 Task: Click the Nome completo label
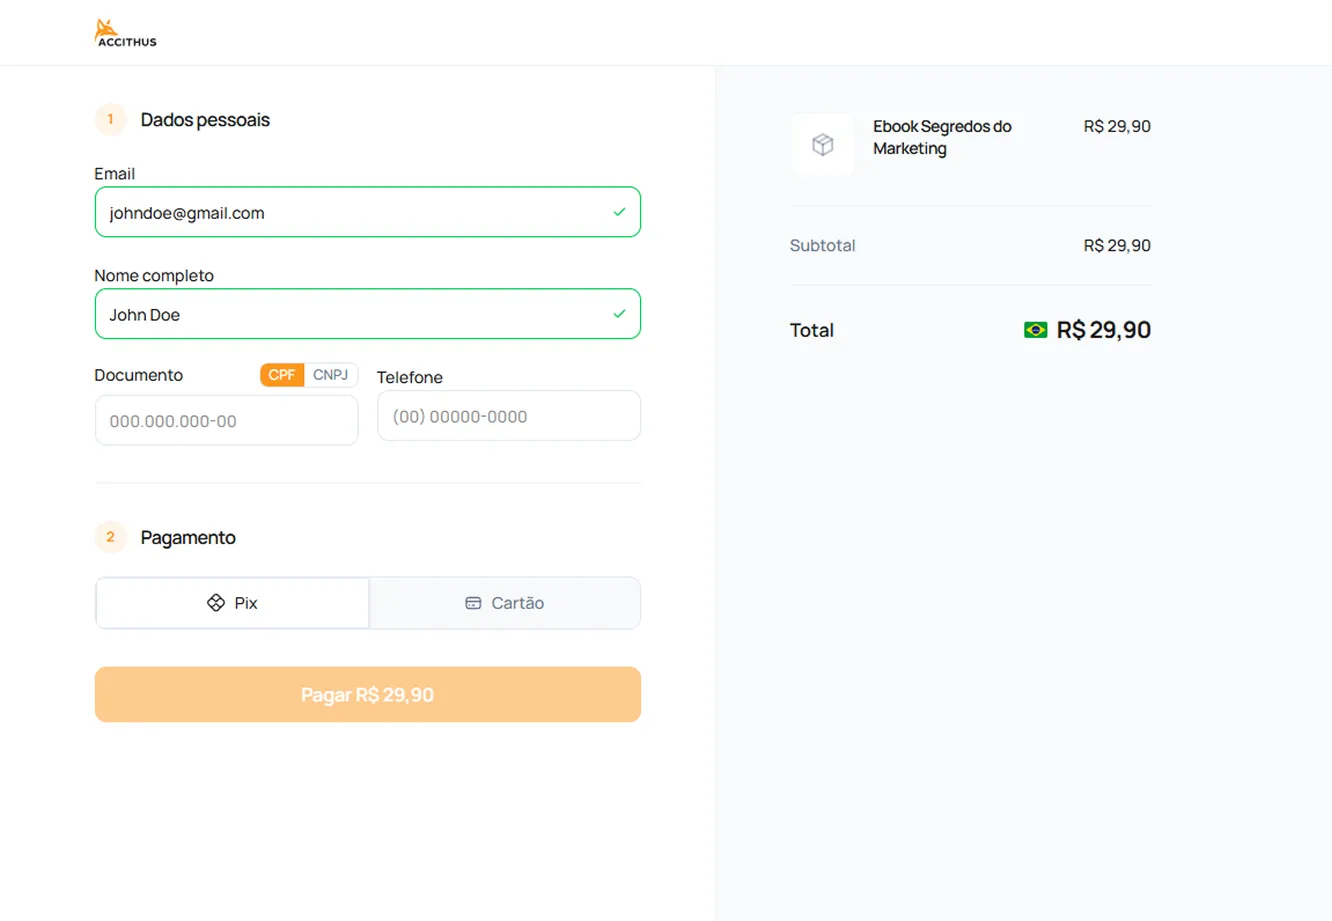click(154, 275)
